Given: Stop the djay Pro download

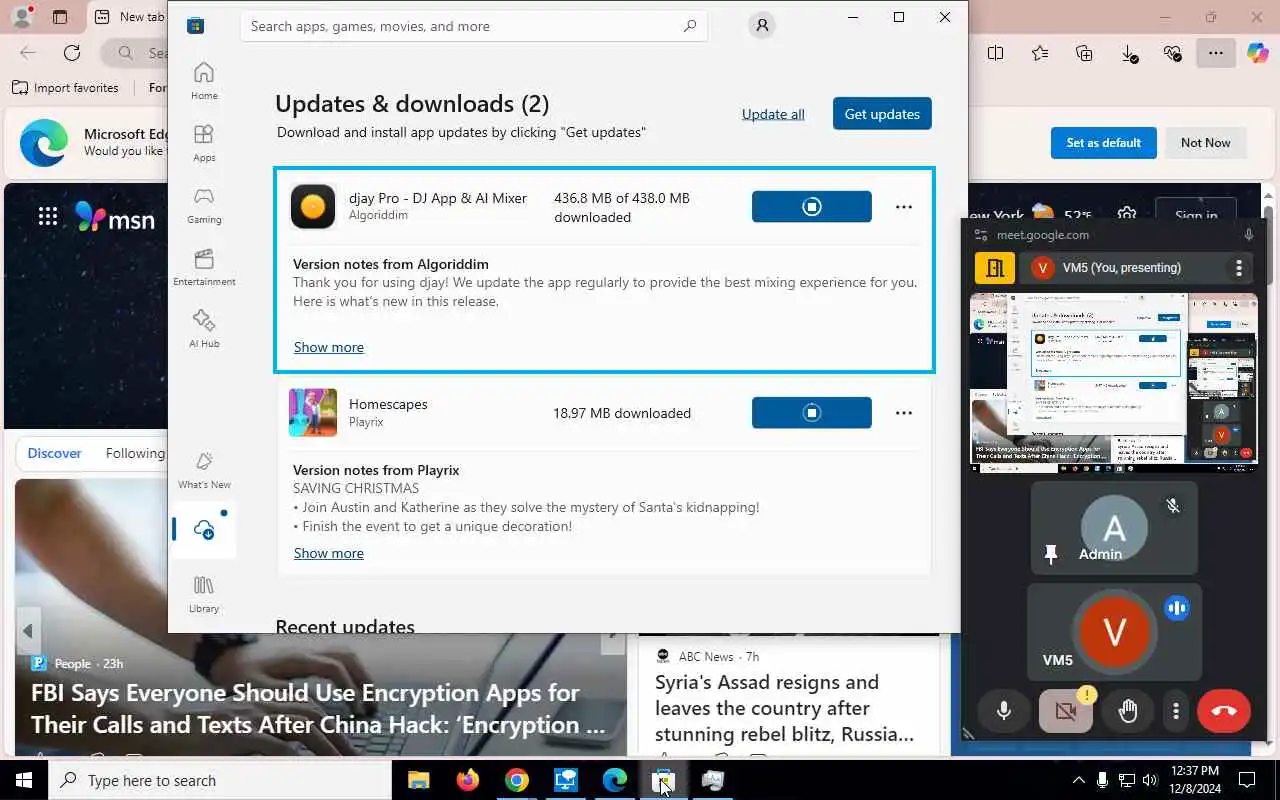Looking at the screenshot, I should 811,207.
